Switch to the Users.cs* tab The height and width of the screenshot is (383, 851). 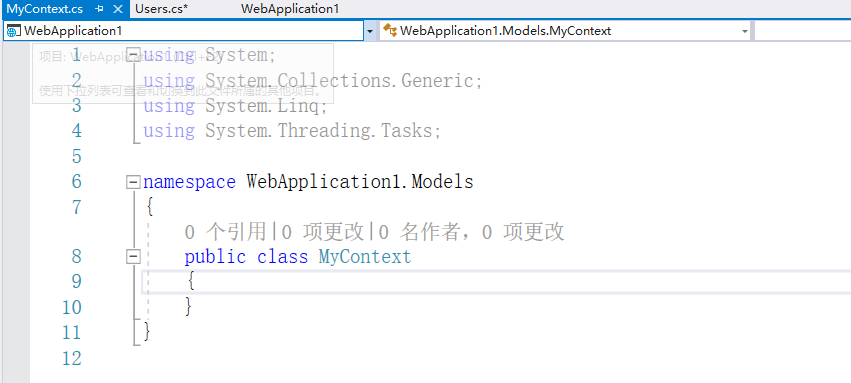161,9
